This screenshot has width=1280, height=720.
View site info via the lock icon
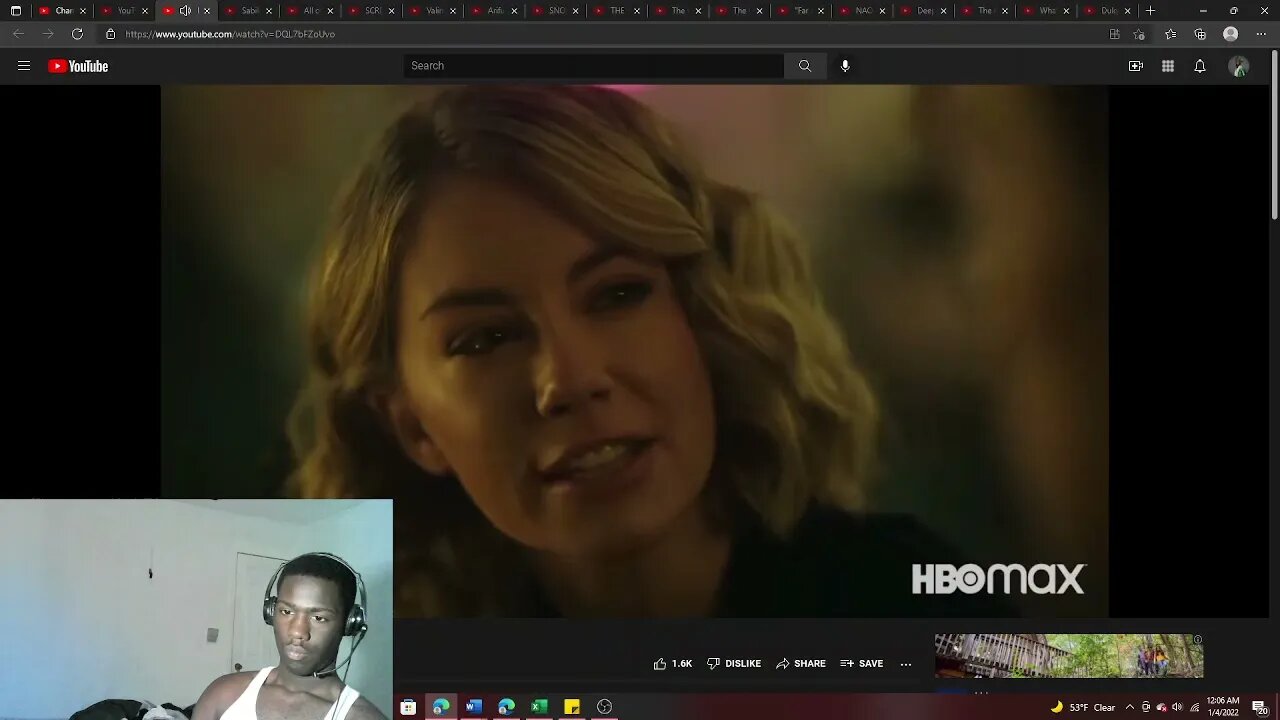click(110, 34)
